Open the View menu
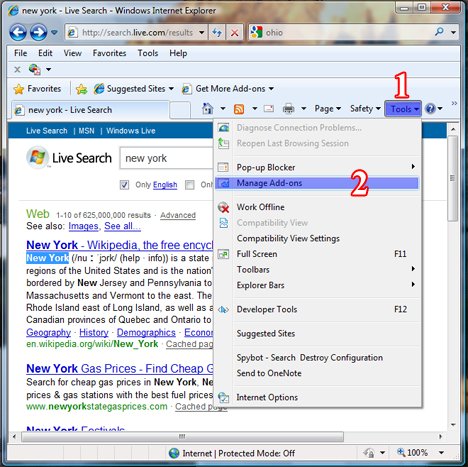 point(73,53)
